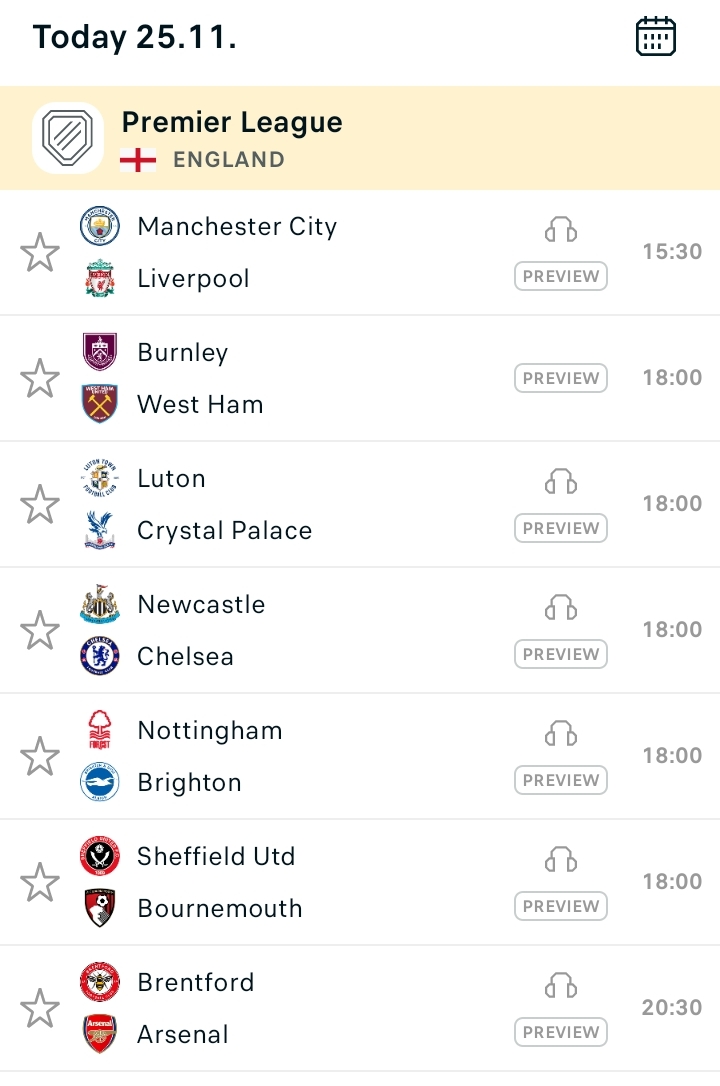The image size is (720, 1086).
Task: Open the Premier League England header
Action: [360, 138]
